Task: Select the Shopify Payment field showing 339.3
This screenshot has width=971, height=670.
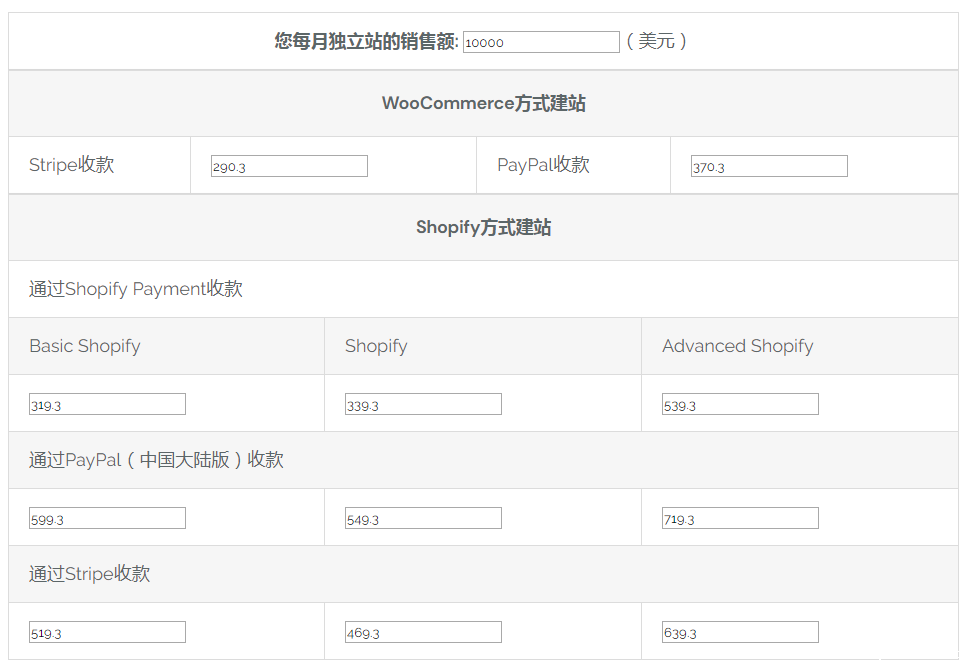Action: click(x=424, y=403)
